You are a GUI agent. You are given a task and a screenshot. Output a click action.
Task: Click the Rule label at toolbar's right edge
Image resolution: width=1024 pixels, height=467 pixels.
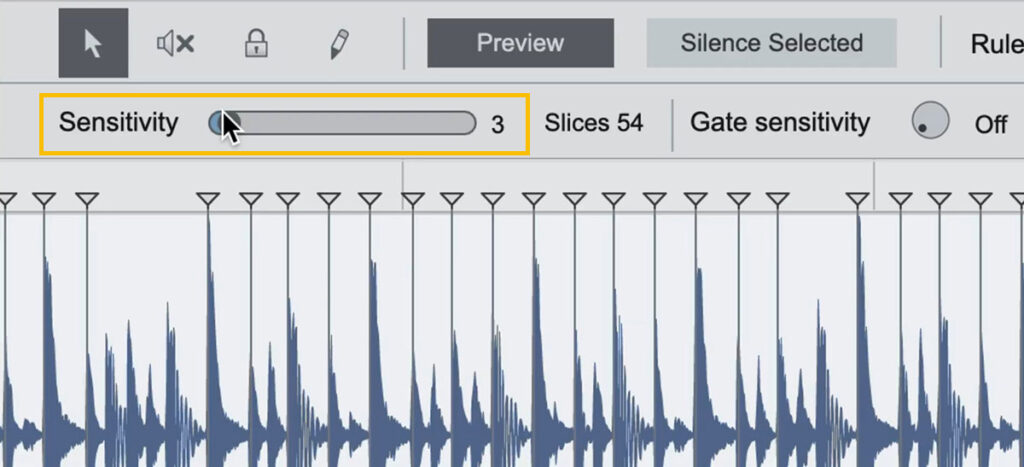pos(996,44)
